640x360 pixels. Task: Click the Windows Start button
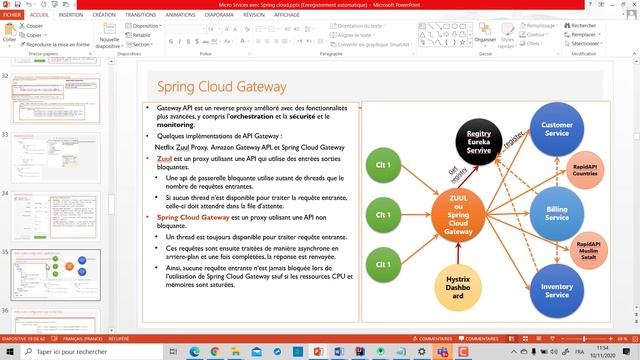click(10, 351)
